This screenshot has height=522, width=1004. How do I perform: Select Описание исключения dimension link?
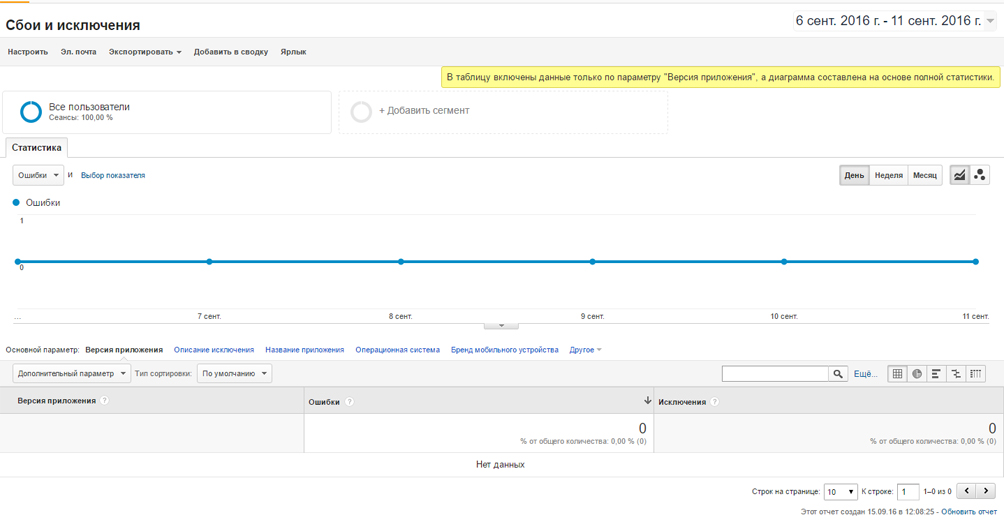[x=214, y=350]
